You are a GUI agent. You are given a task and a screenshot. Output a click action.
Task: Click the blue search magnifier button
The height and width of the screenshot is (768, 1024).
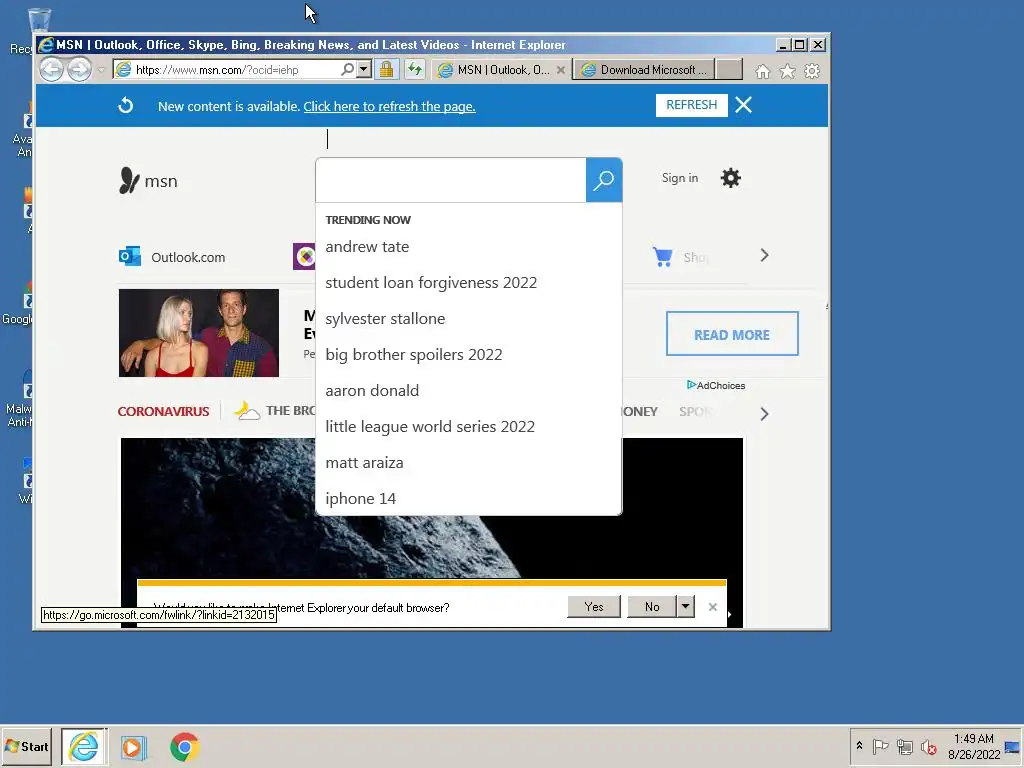[x=603, y=180]
